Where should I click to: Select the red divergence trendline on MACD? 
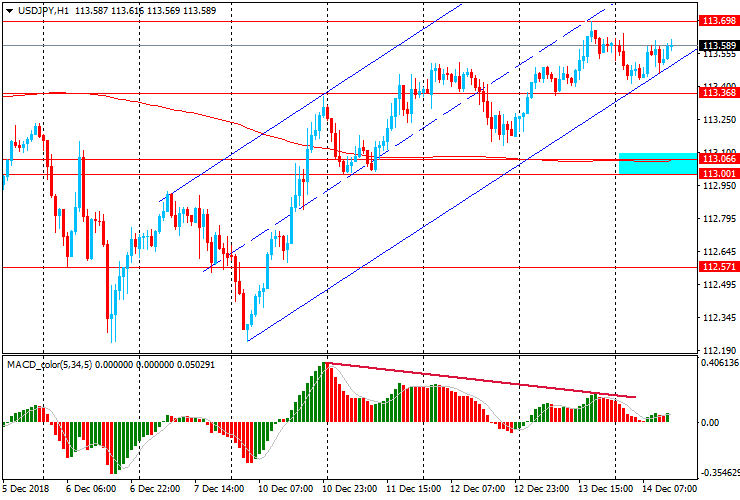click(481, 380)
